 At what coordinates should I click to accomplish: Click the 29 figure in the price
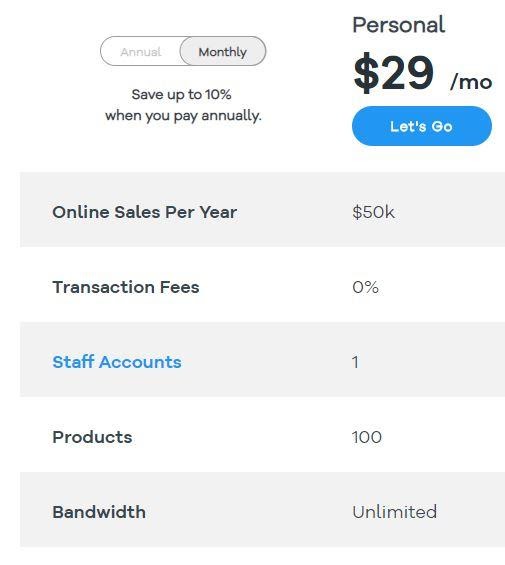pyautogui.click(x=407, y=73)
